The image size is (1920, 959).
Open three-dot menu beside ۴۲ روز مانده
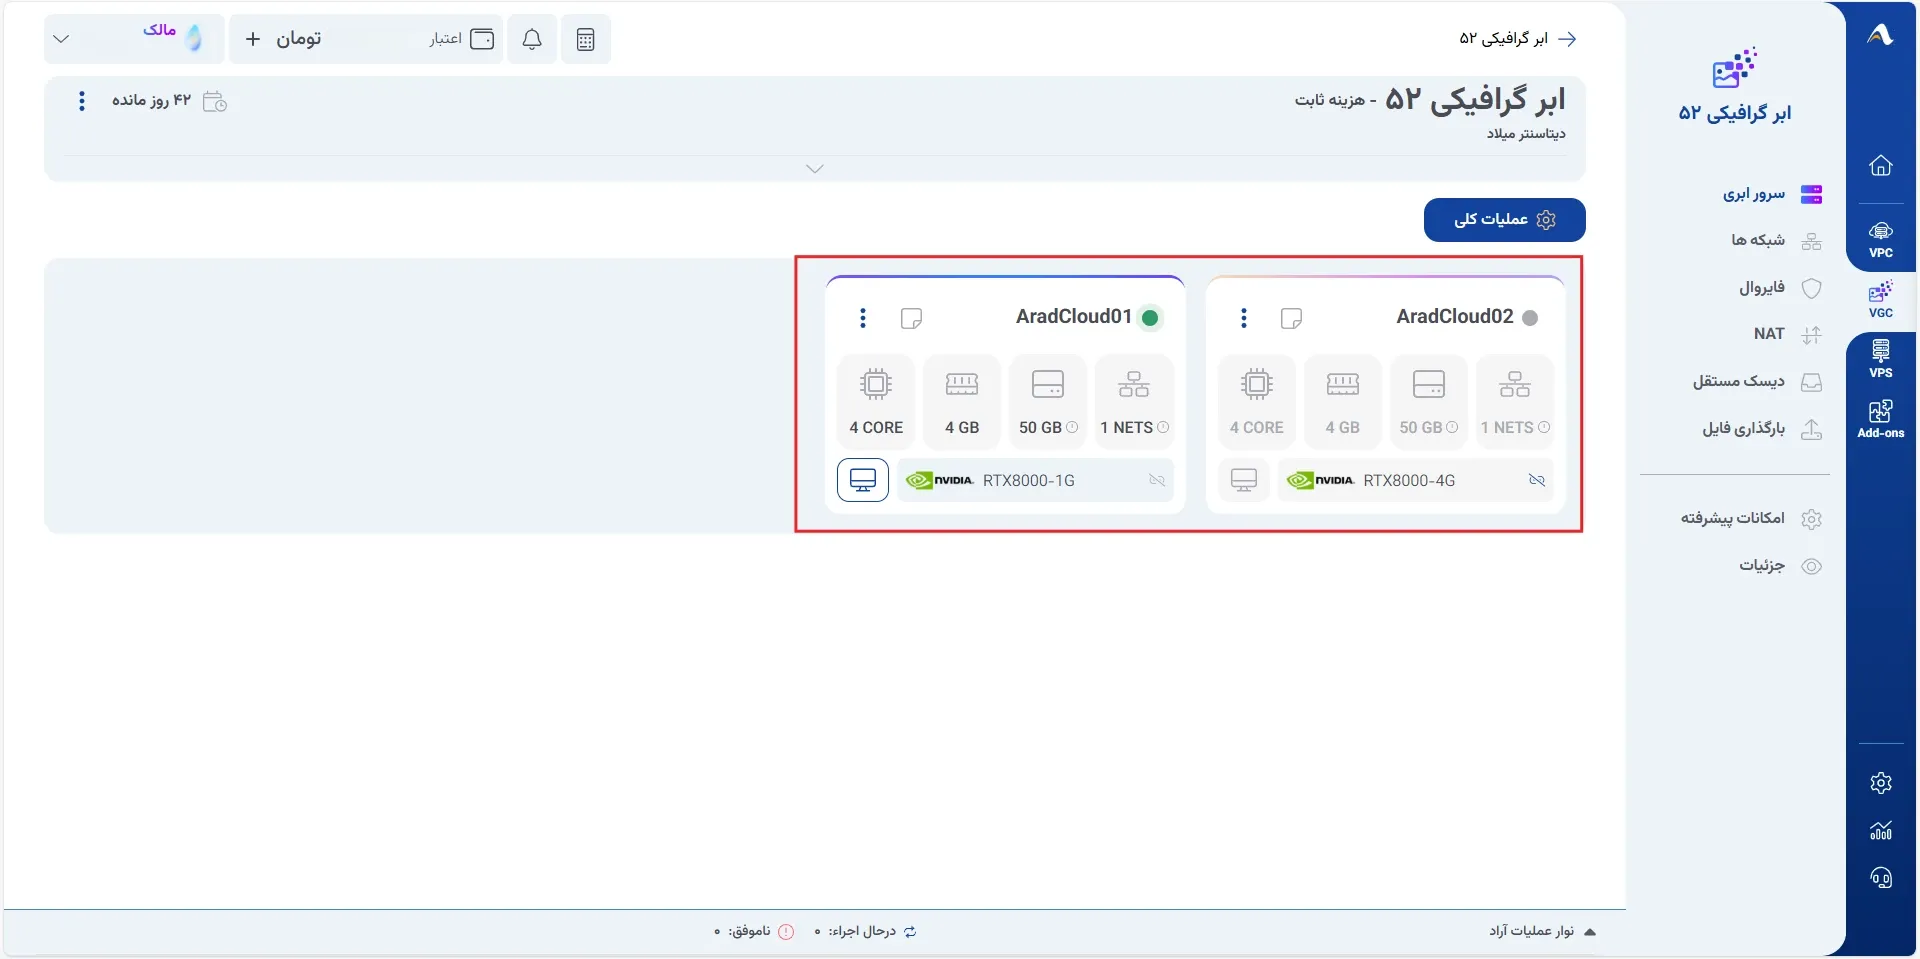pos(82,101)
